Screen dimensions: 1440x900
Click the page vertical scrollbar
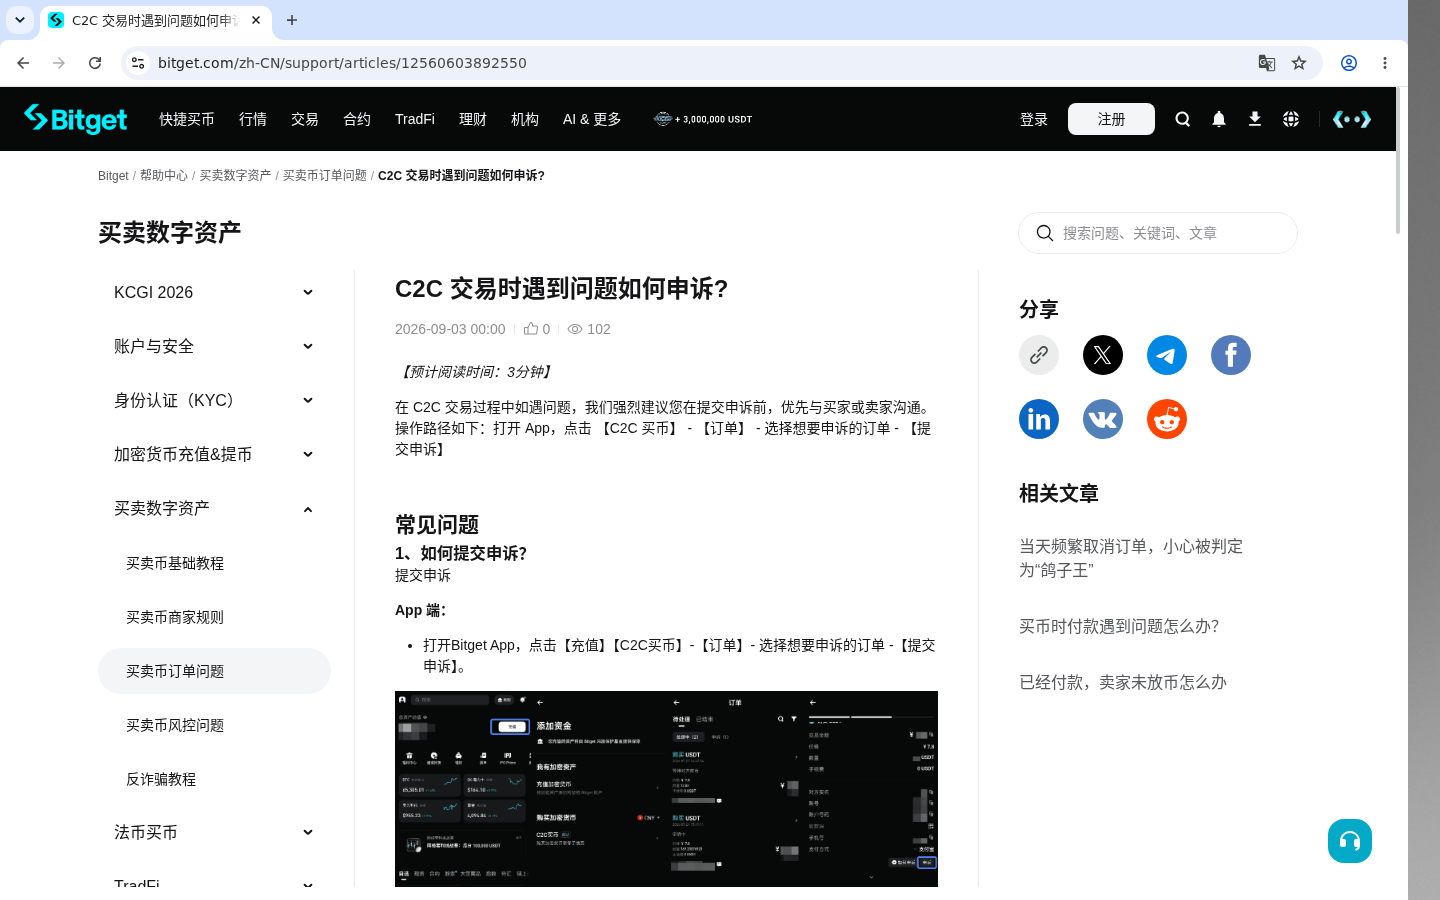pyautogui.click(x=1398, y=160)
